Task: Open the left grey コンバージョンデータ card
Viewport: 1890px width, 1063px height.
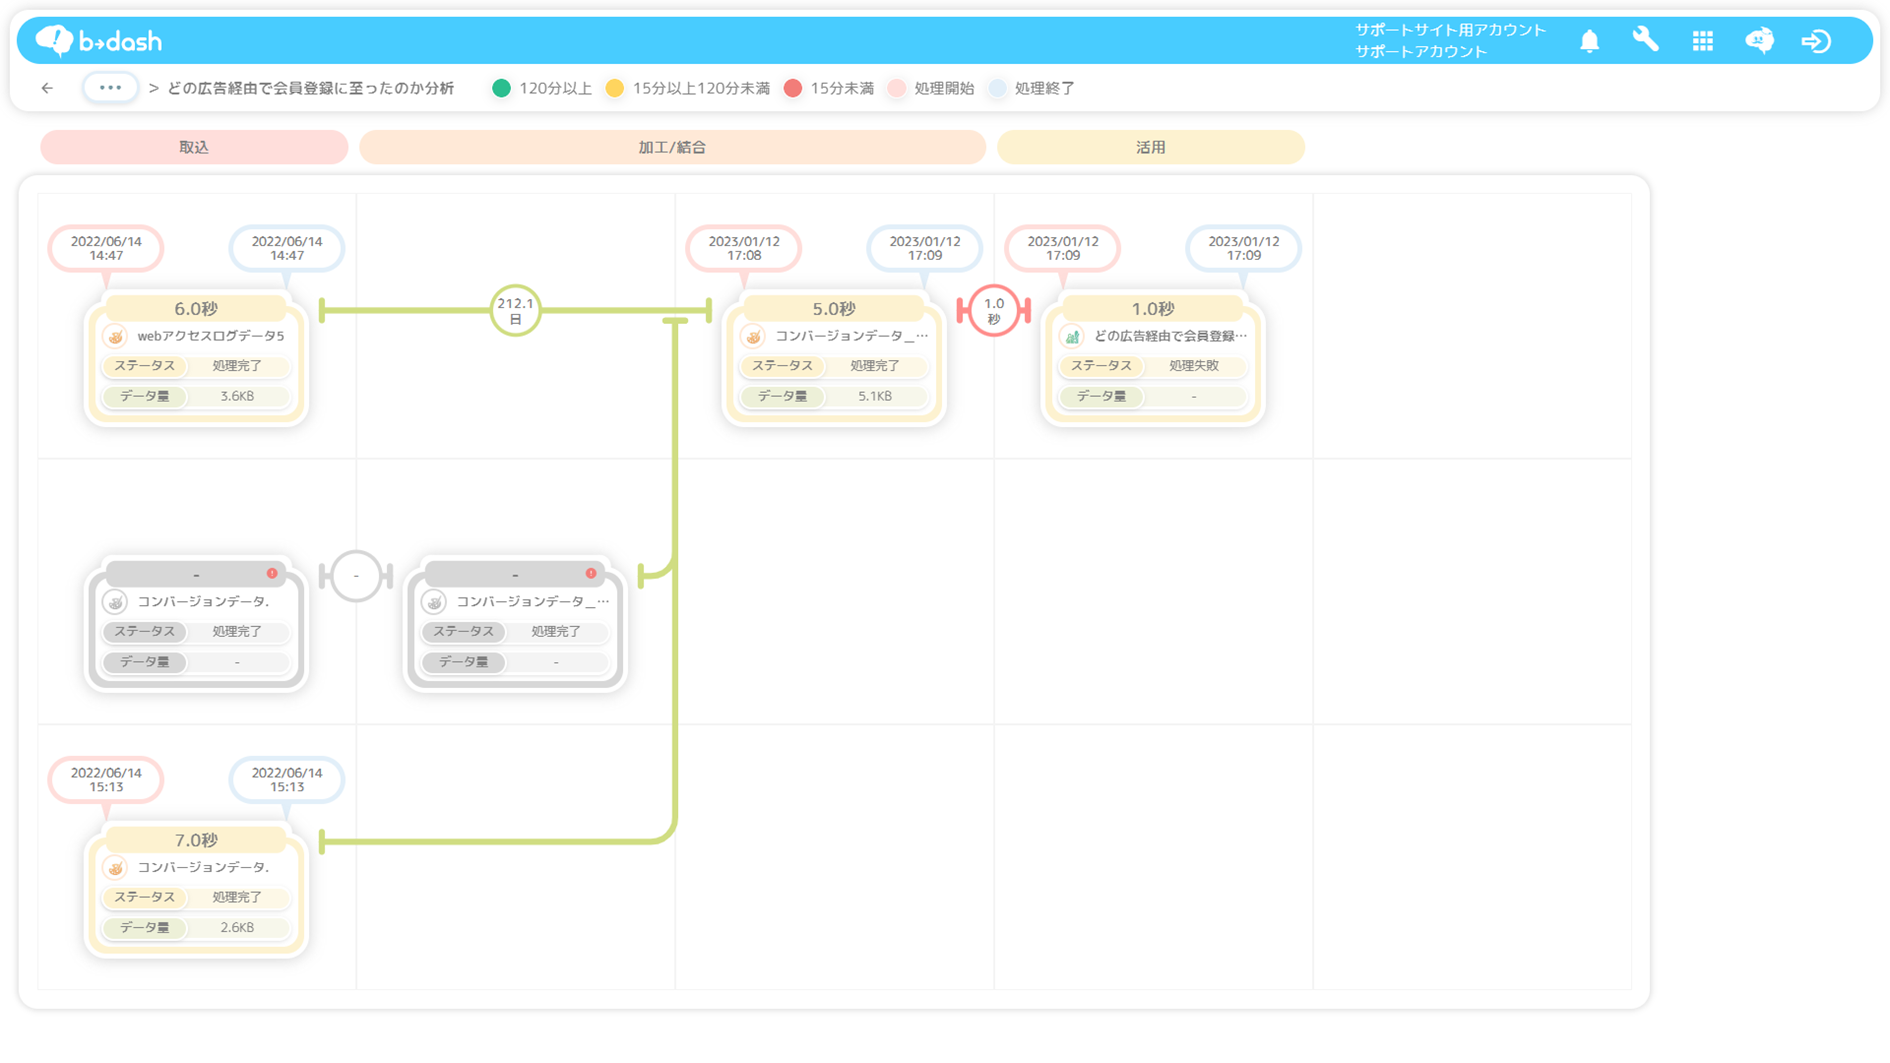Action: click(196, 624)
